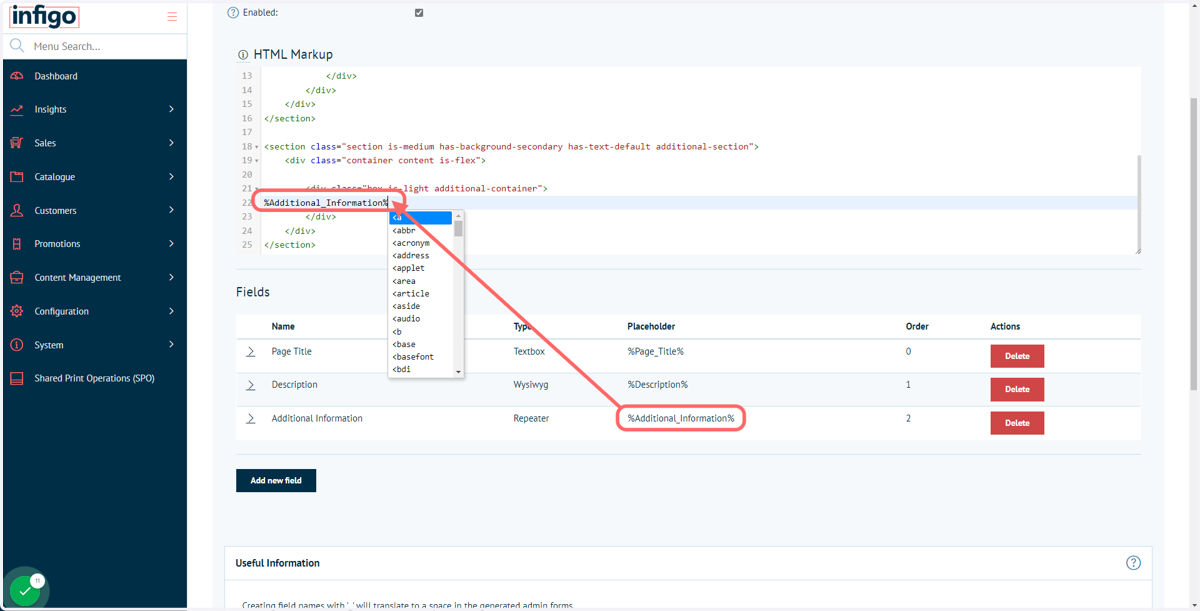The height and width of the screenshot is (611, 1200).
Task: Select <abbr autocomplete suggestion
Action: (x=421, y=231)
